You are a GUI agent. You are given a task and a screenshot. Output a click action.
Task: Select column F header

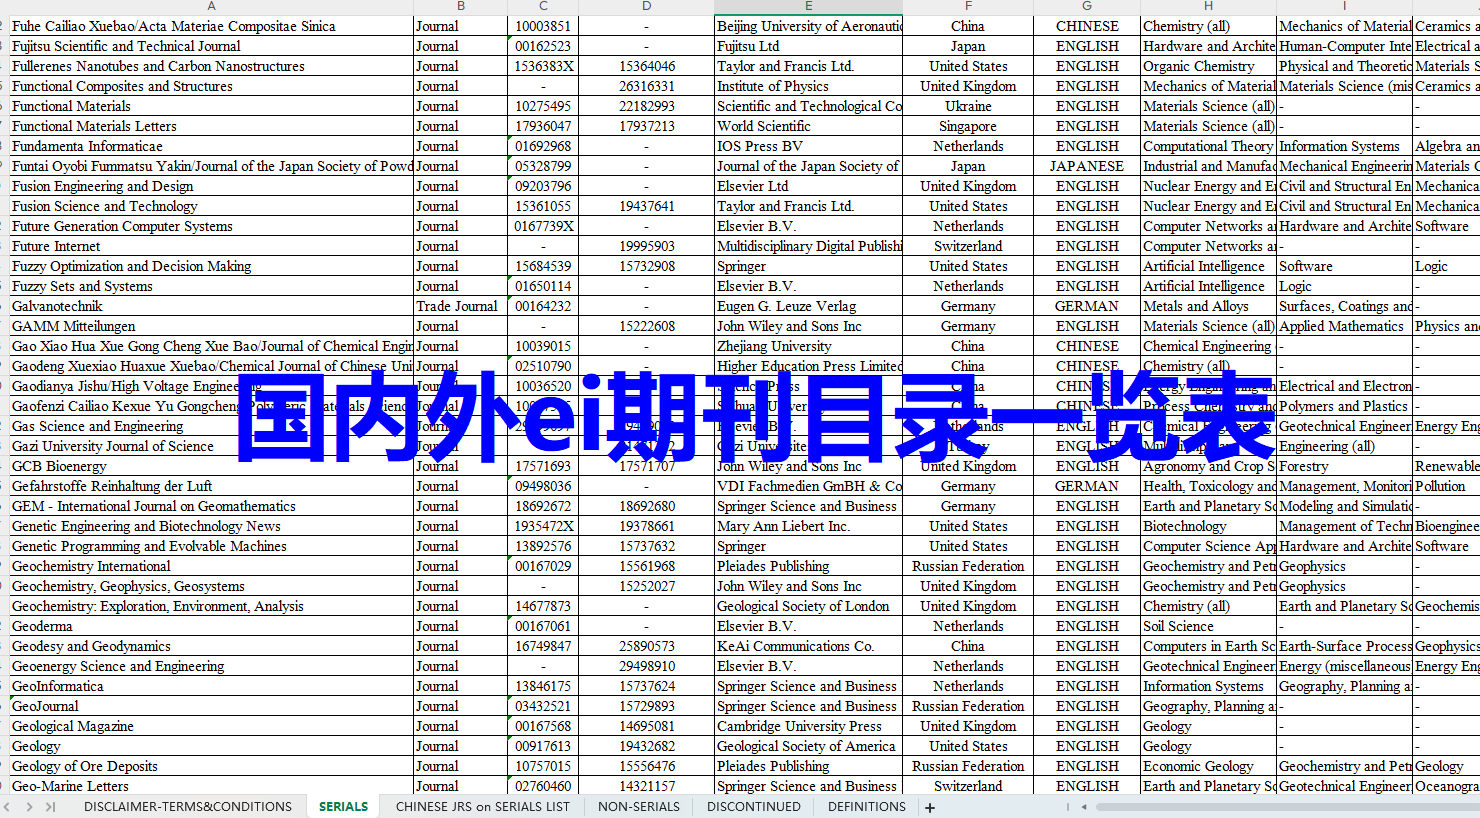968,6
